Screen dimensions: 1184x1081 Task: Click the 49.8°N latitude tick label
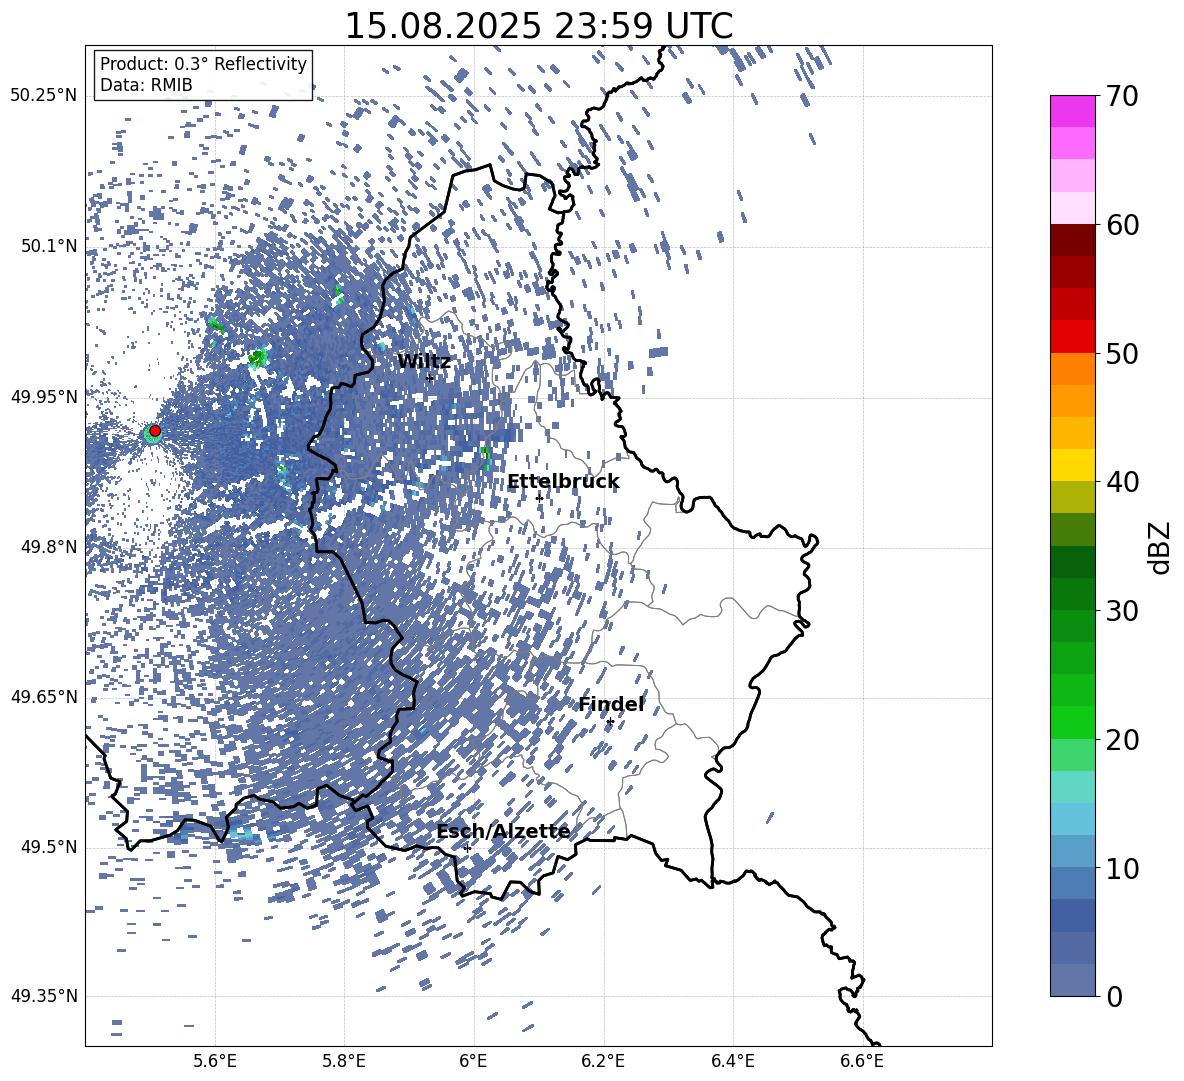pyautogui.click(x=48, y=547)
